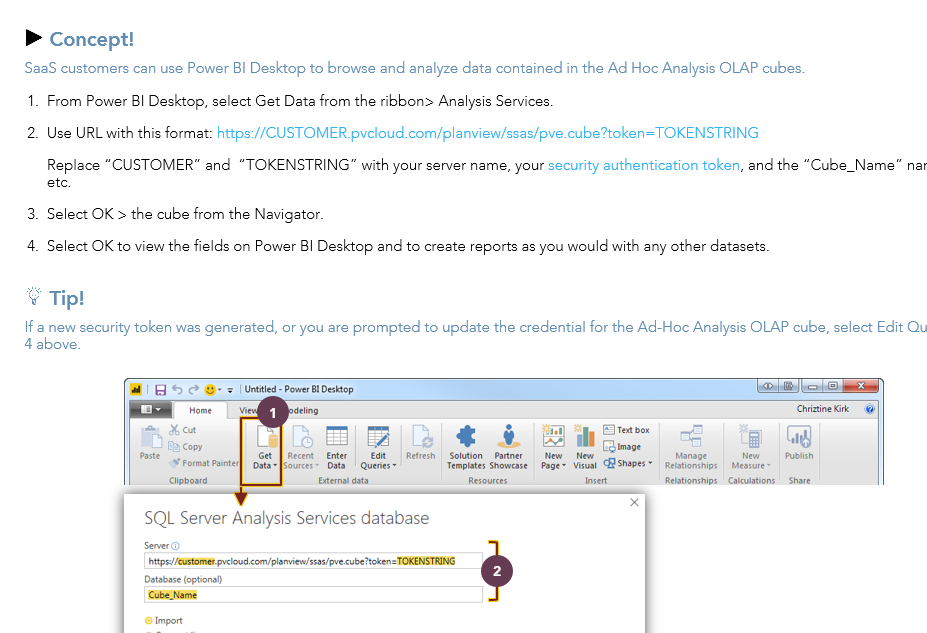Open Partner Showcase icon
This screenshot has width=927, height=633.
(x=508, y=436)
